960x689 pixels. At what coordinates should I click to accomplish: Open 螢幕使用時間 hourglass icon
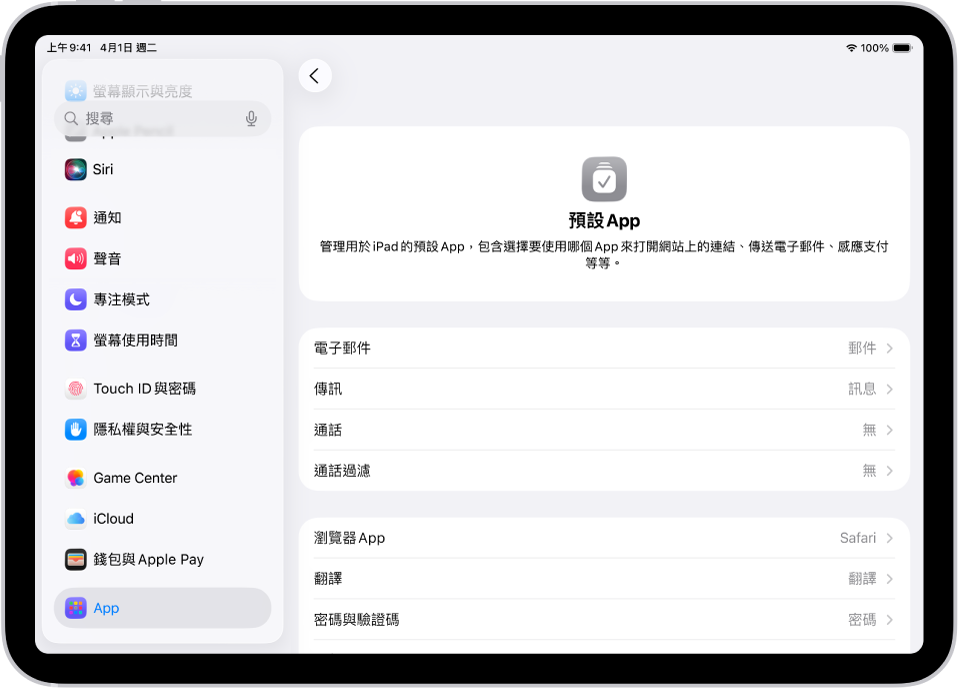(x=75, y=339)
